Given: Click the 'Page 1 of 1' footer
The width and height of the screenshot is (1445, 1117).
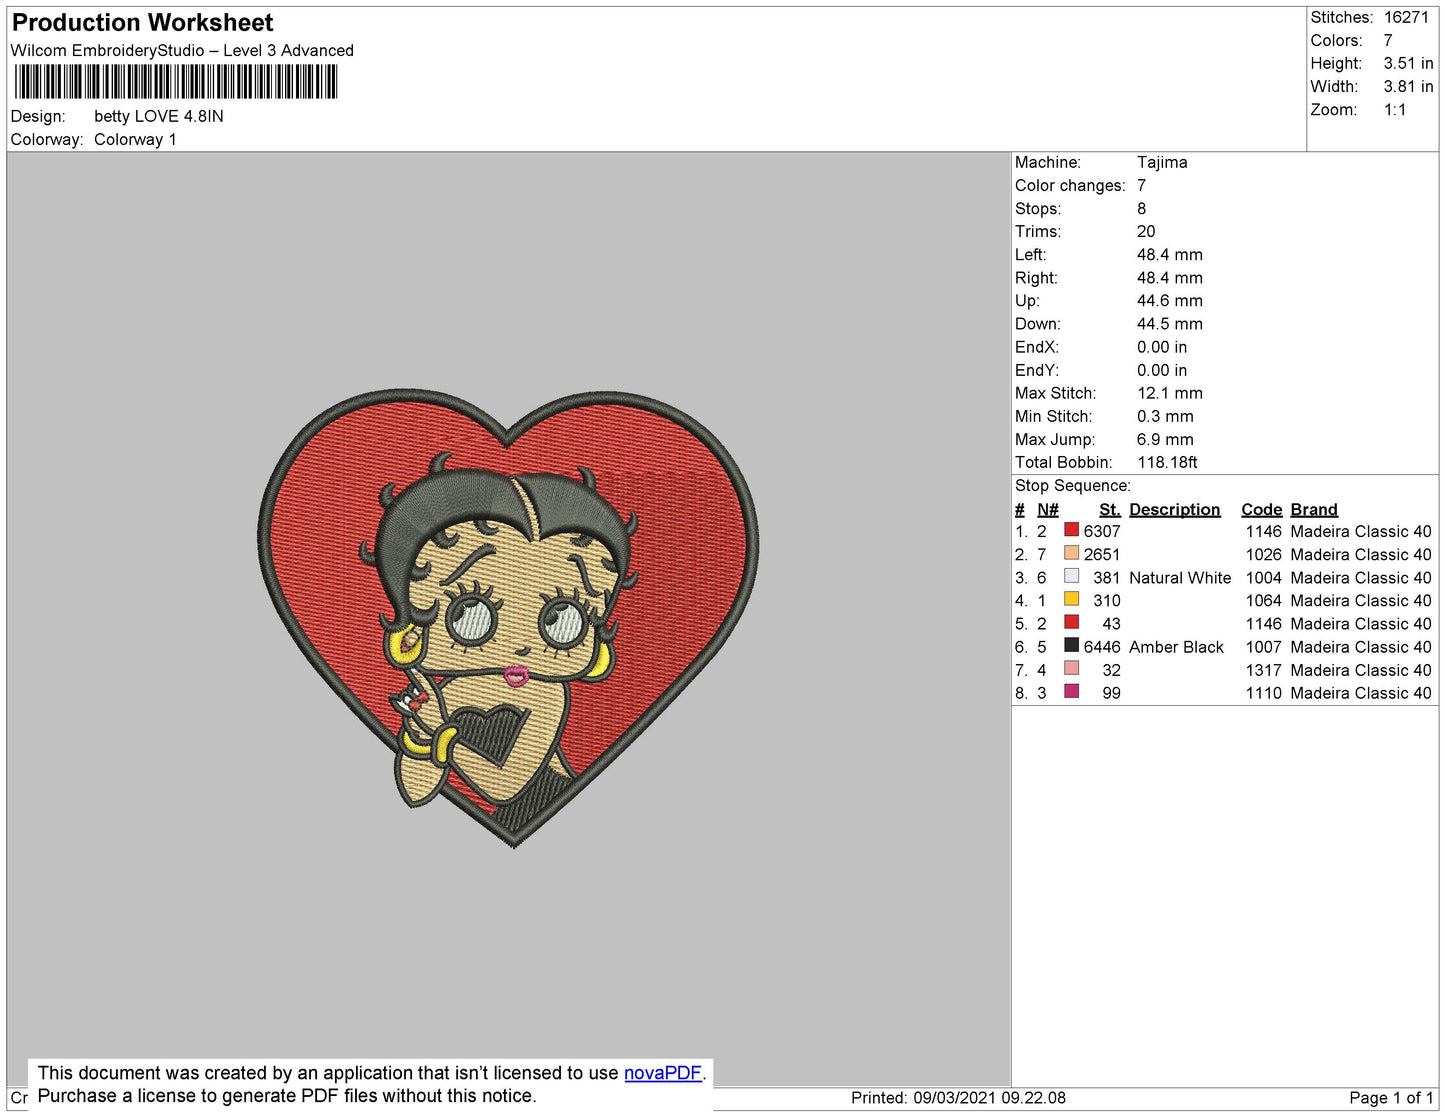Looking at the screenshot, I should click(1391, 1098).
